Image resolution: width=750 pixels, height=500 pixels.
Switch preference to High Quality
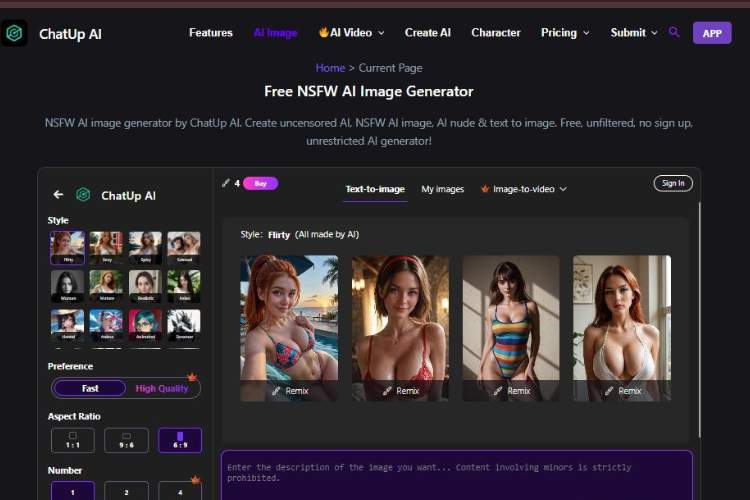point(161,388)
